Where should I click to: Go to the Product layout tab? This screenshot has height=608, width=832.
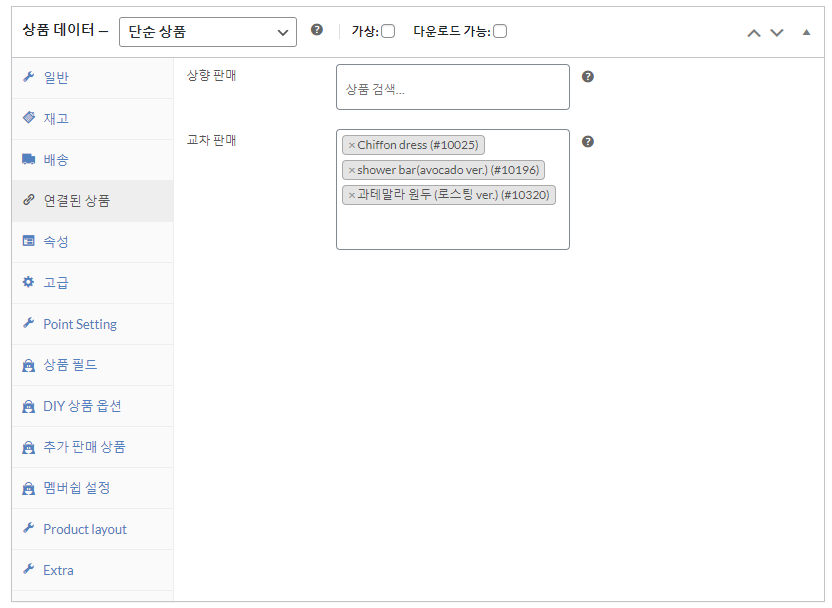pyautogui.click(x=85, y=529)
